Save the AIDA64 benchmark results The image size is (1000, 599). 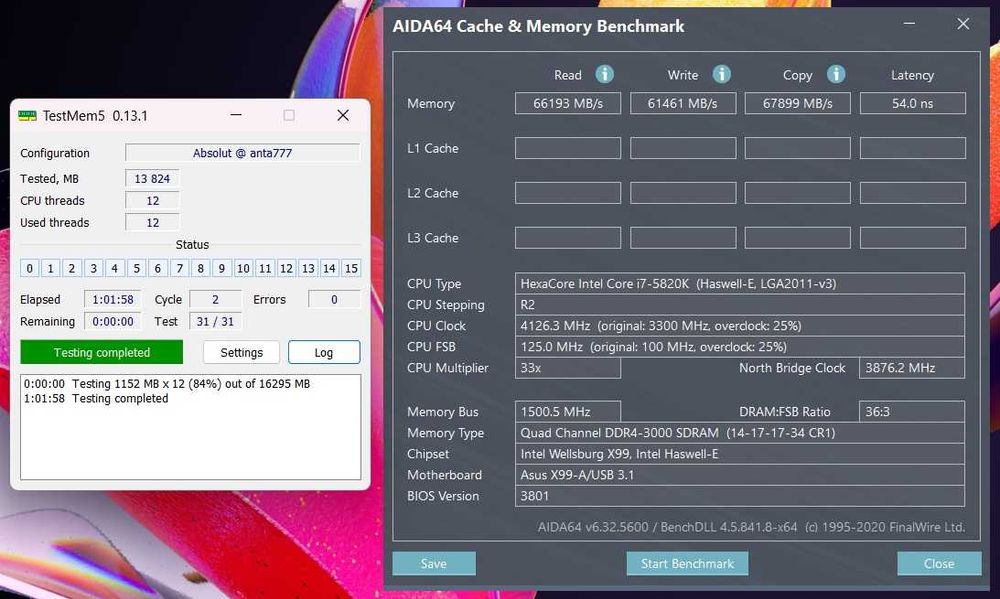pos(434,564)
